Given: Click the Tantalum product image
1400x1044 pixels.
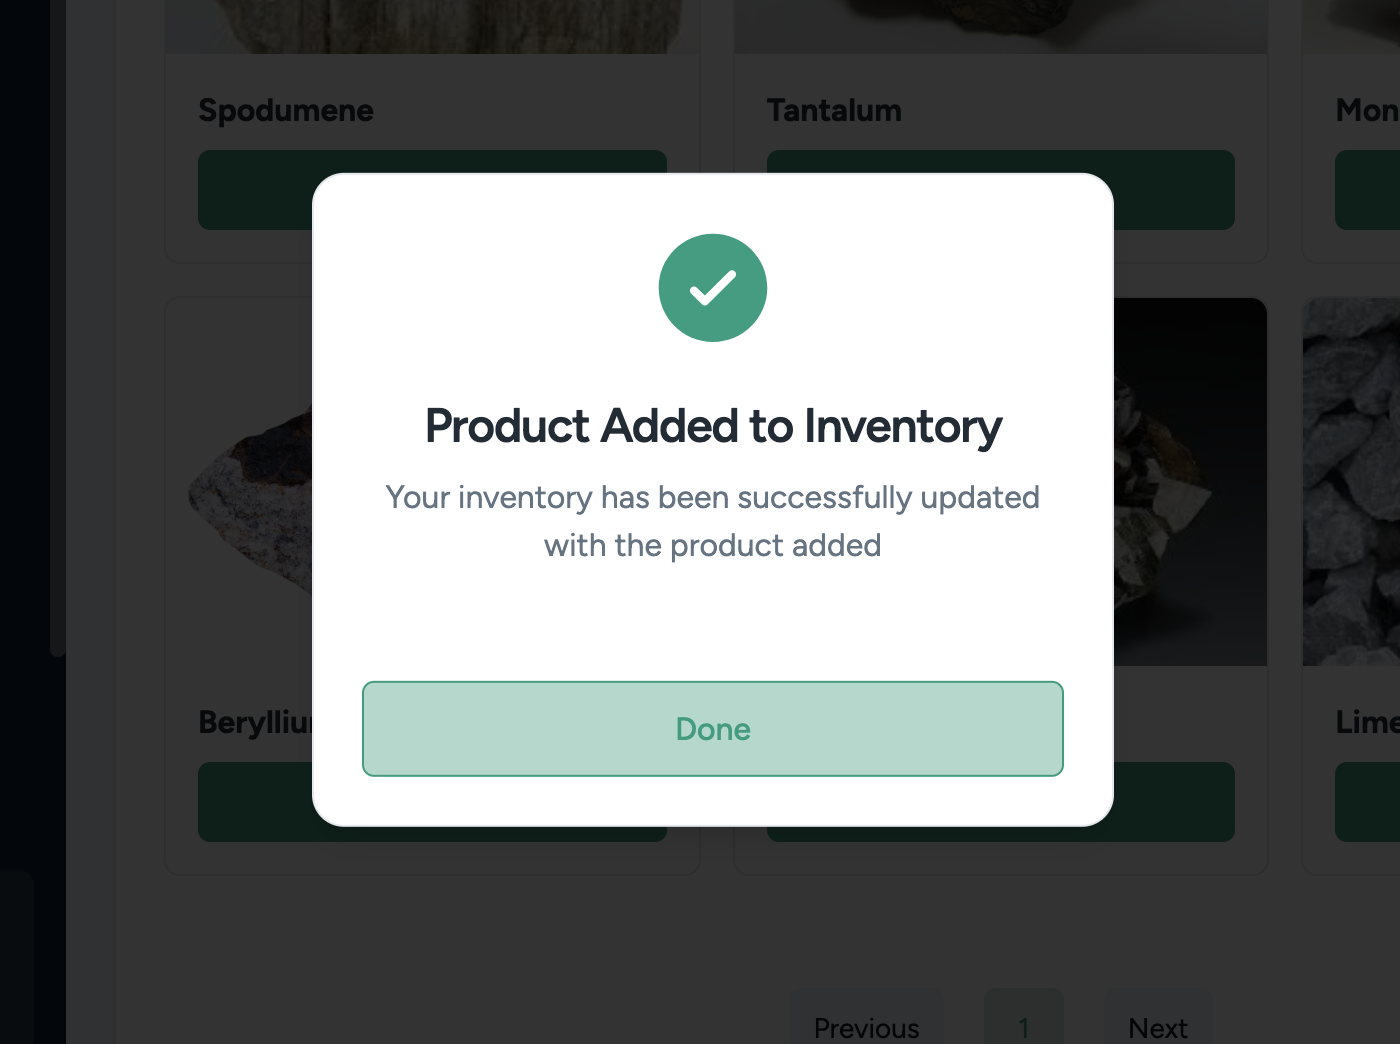Looking at the screenshot, I should coord(1000,26).
